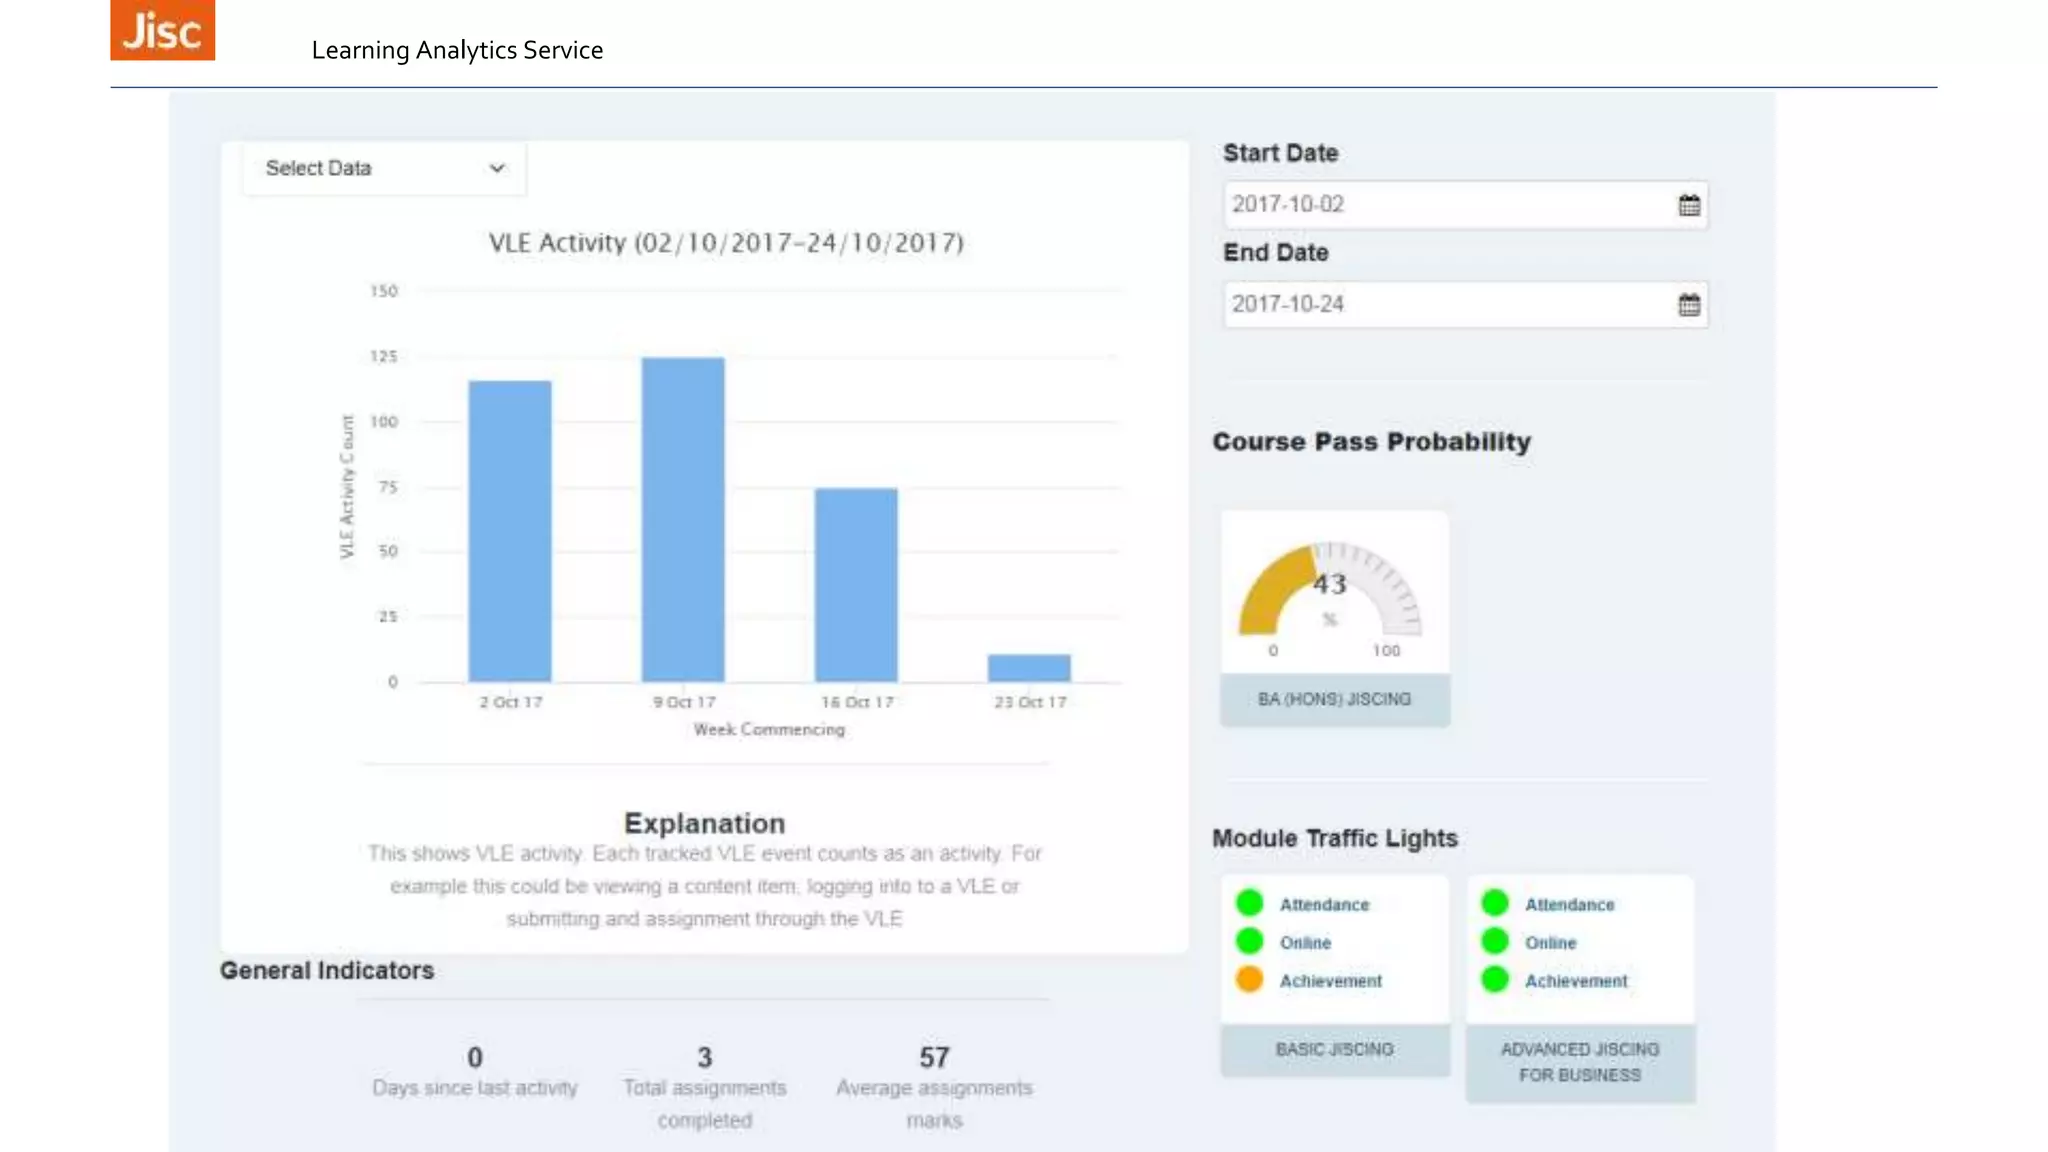Click the Average assignments marks value 57
Viewport: 2048px width, 1152px height.
pyautogui.click(x=934, y=1057)
